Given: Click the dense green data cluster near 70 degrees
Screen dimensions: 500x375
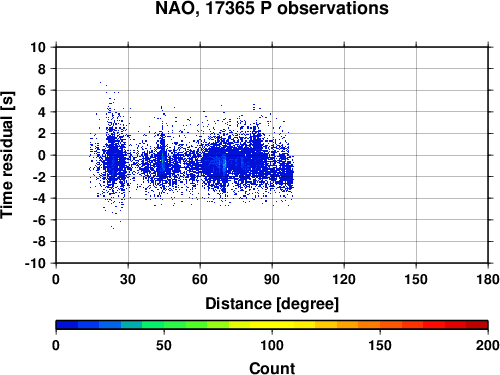Looking at the screenshot, I should (225, 164).
